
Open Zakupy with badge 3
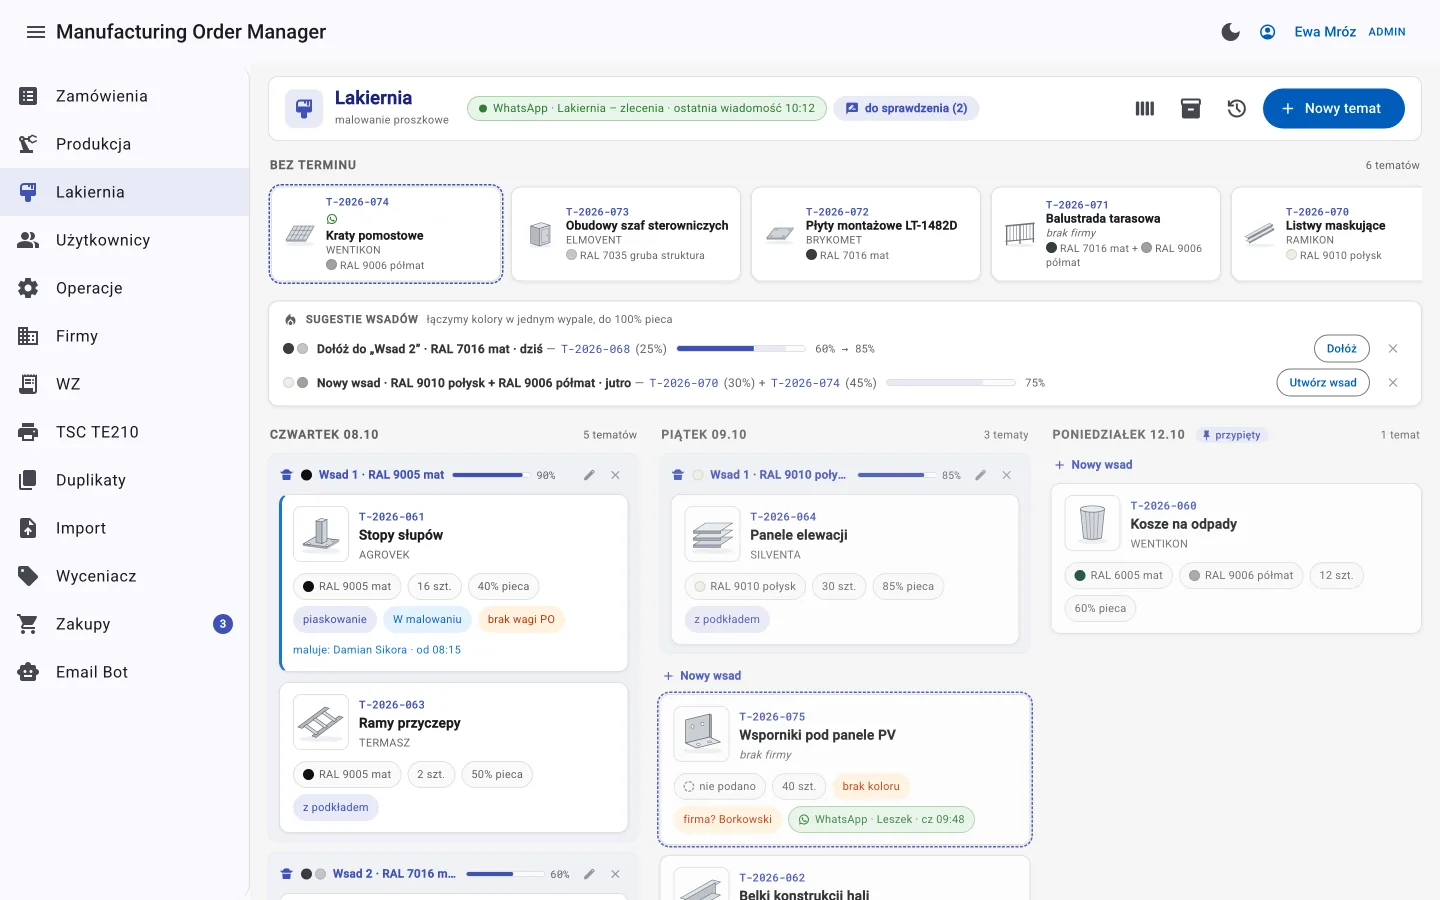[x=124, y=624]
